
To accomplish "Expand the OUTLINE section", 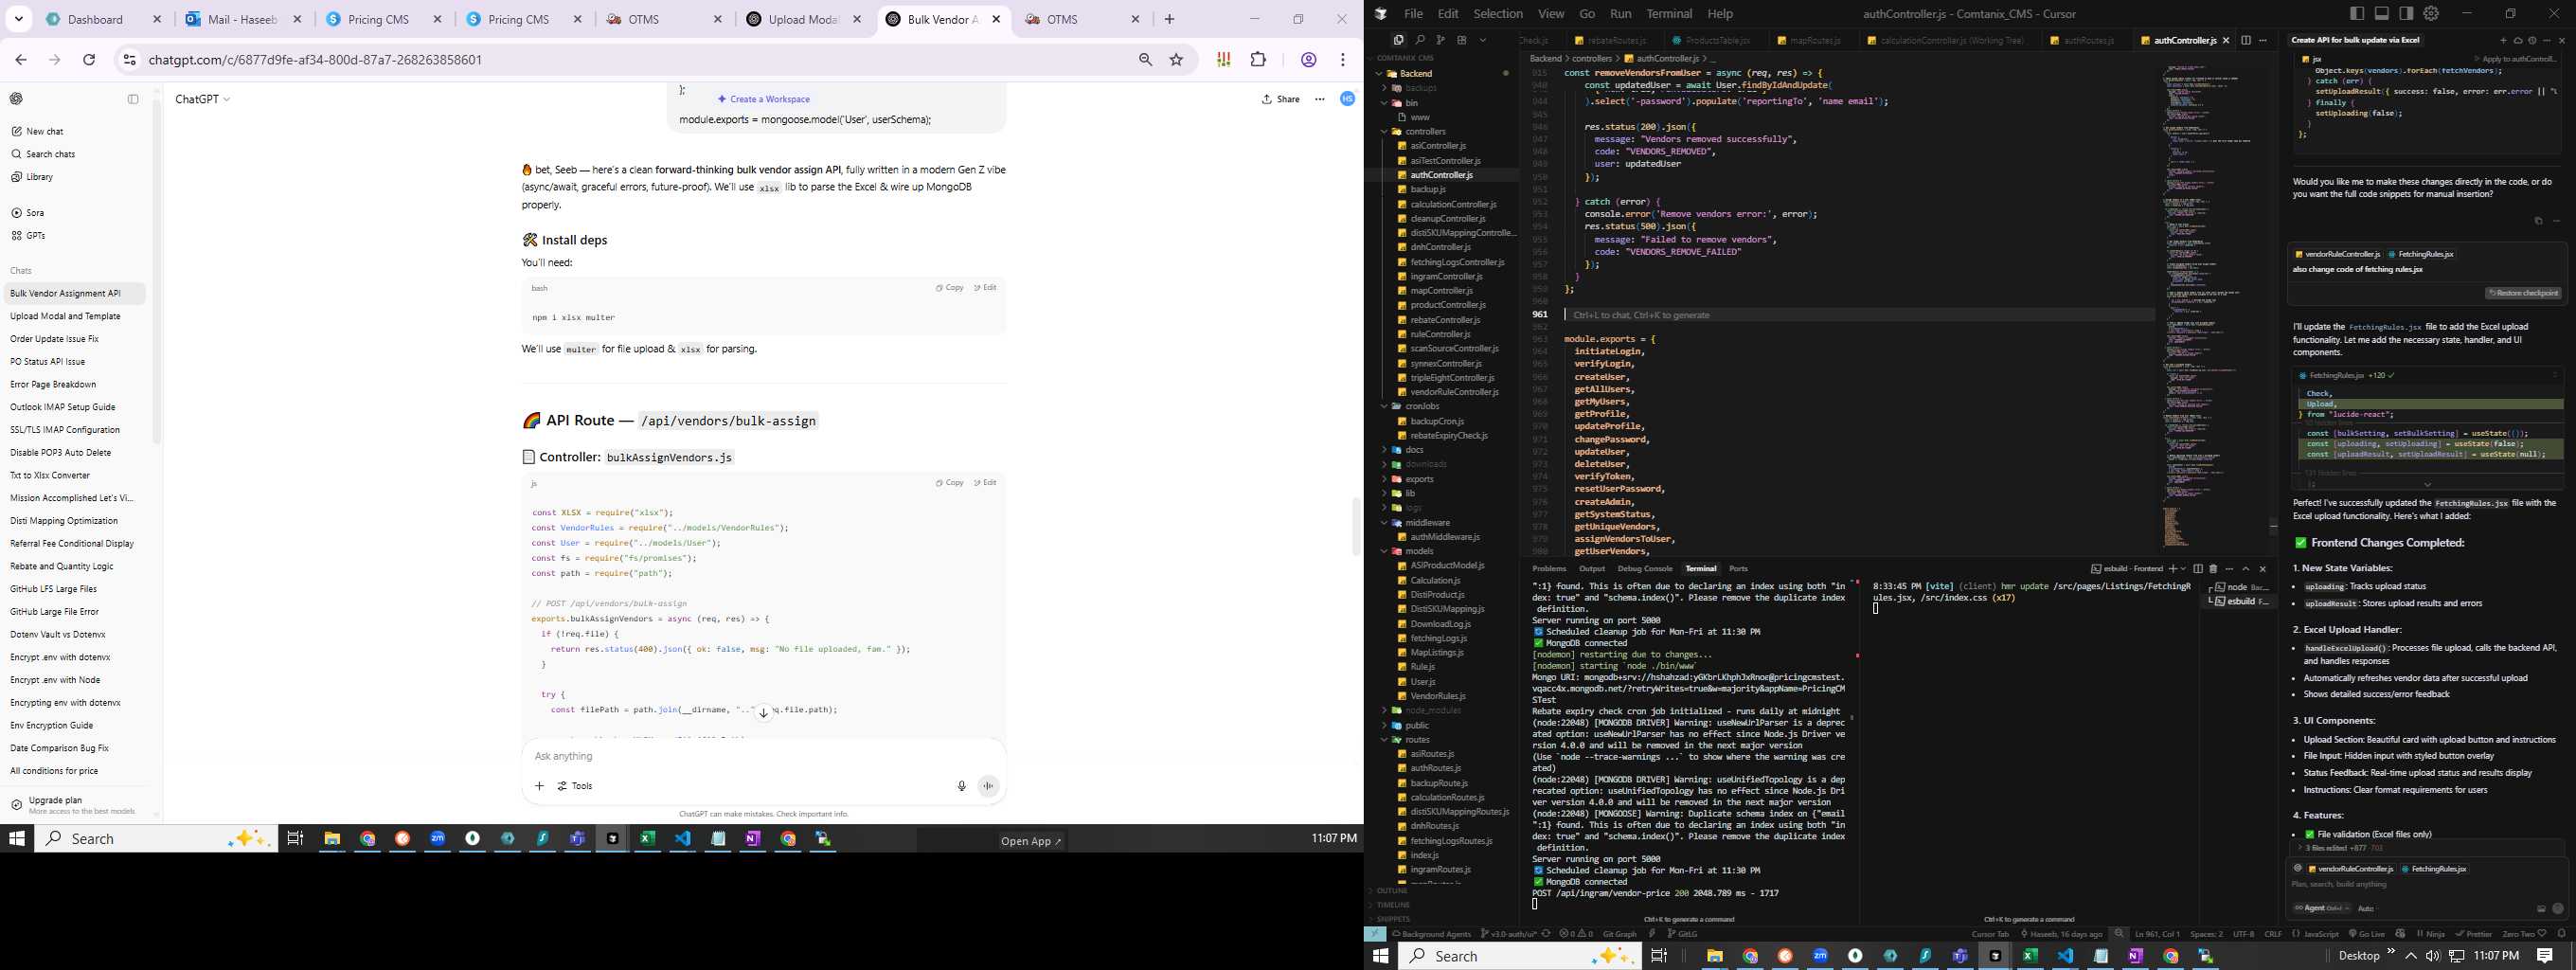I will [1391, 891].
